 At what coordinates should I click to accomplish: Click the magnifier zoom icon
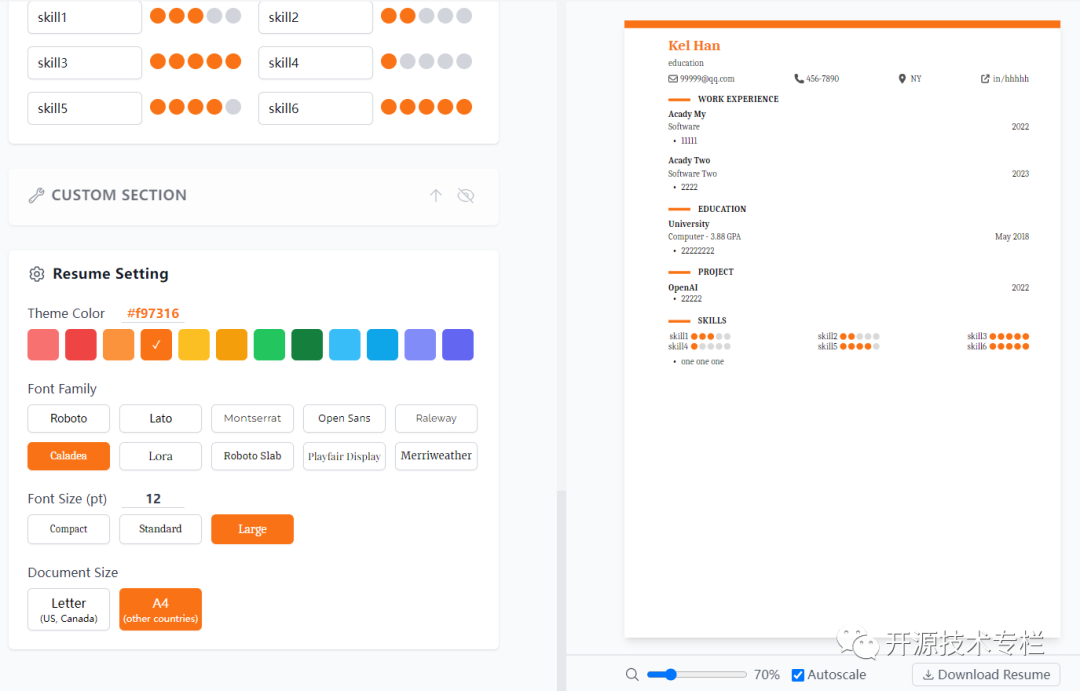coord(632,674)
